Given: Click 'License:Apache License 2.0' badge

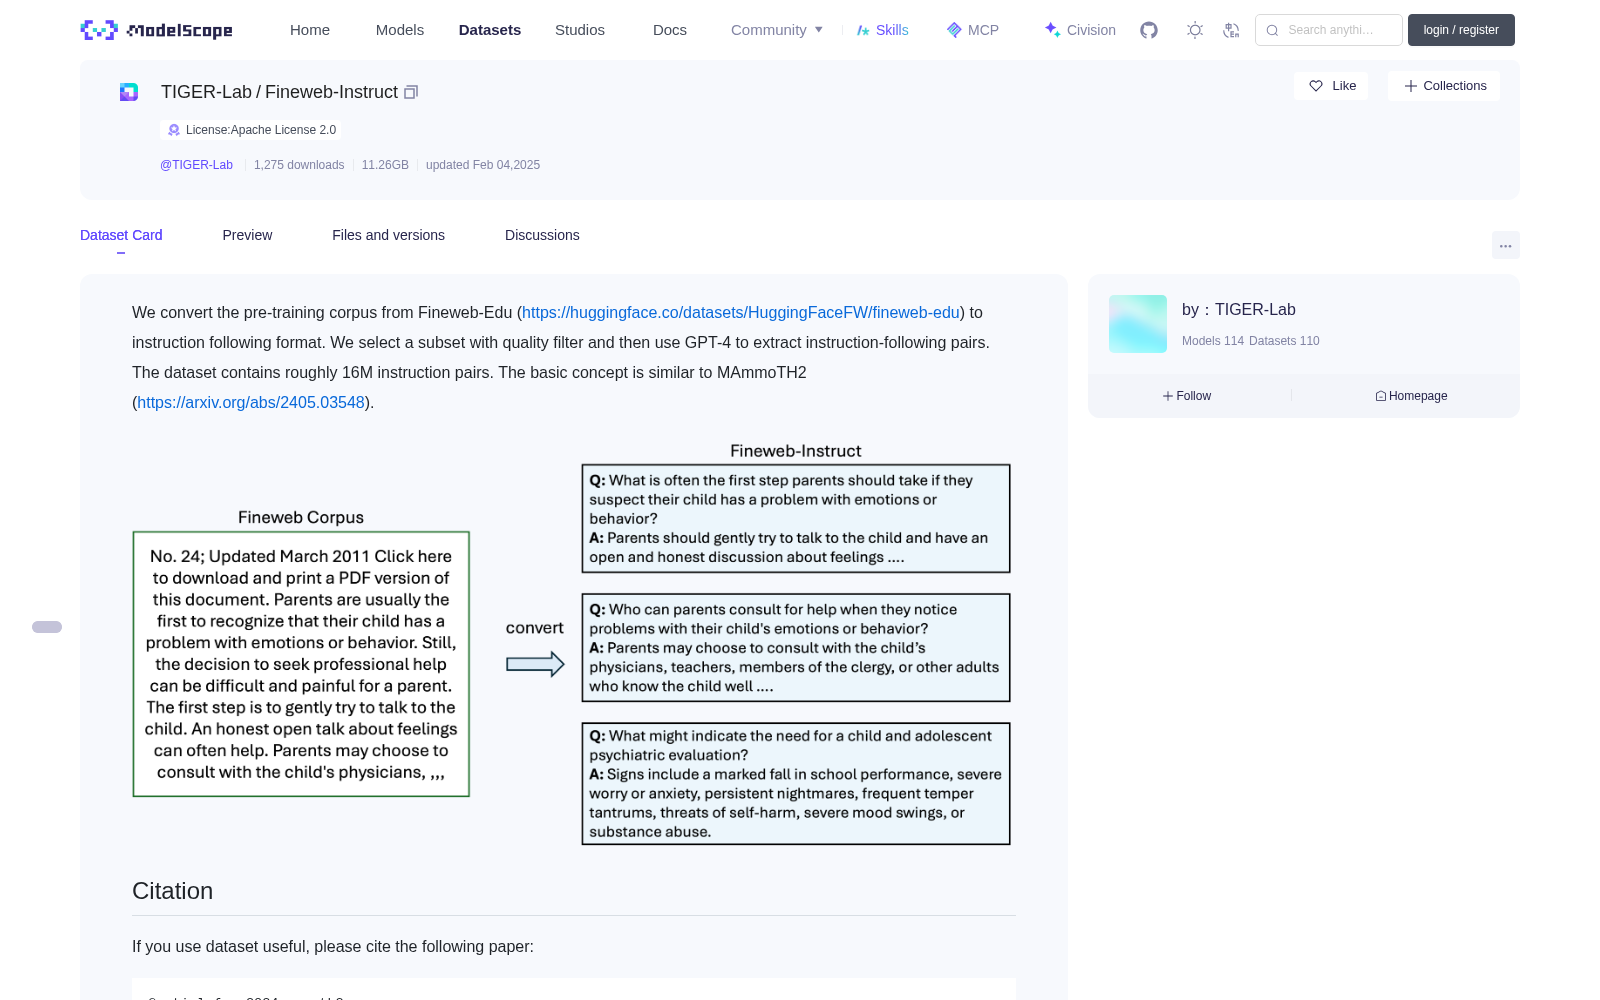Looking at the screenshot, I should (x=251, y=130).
